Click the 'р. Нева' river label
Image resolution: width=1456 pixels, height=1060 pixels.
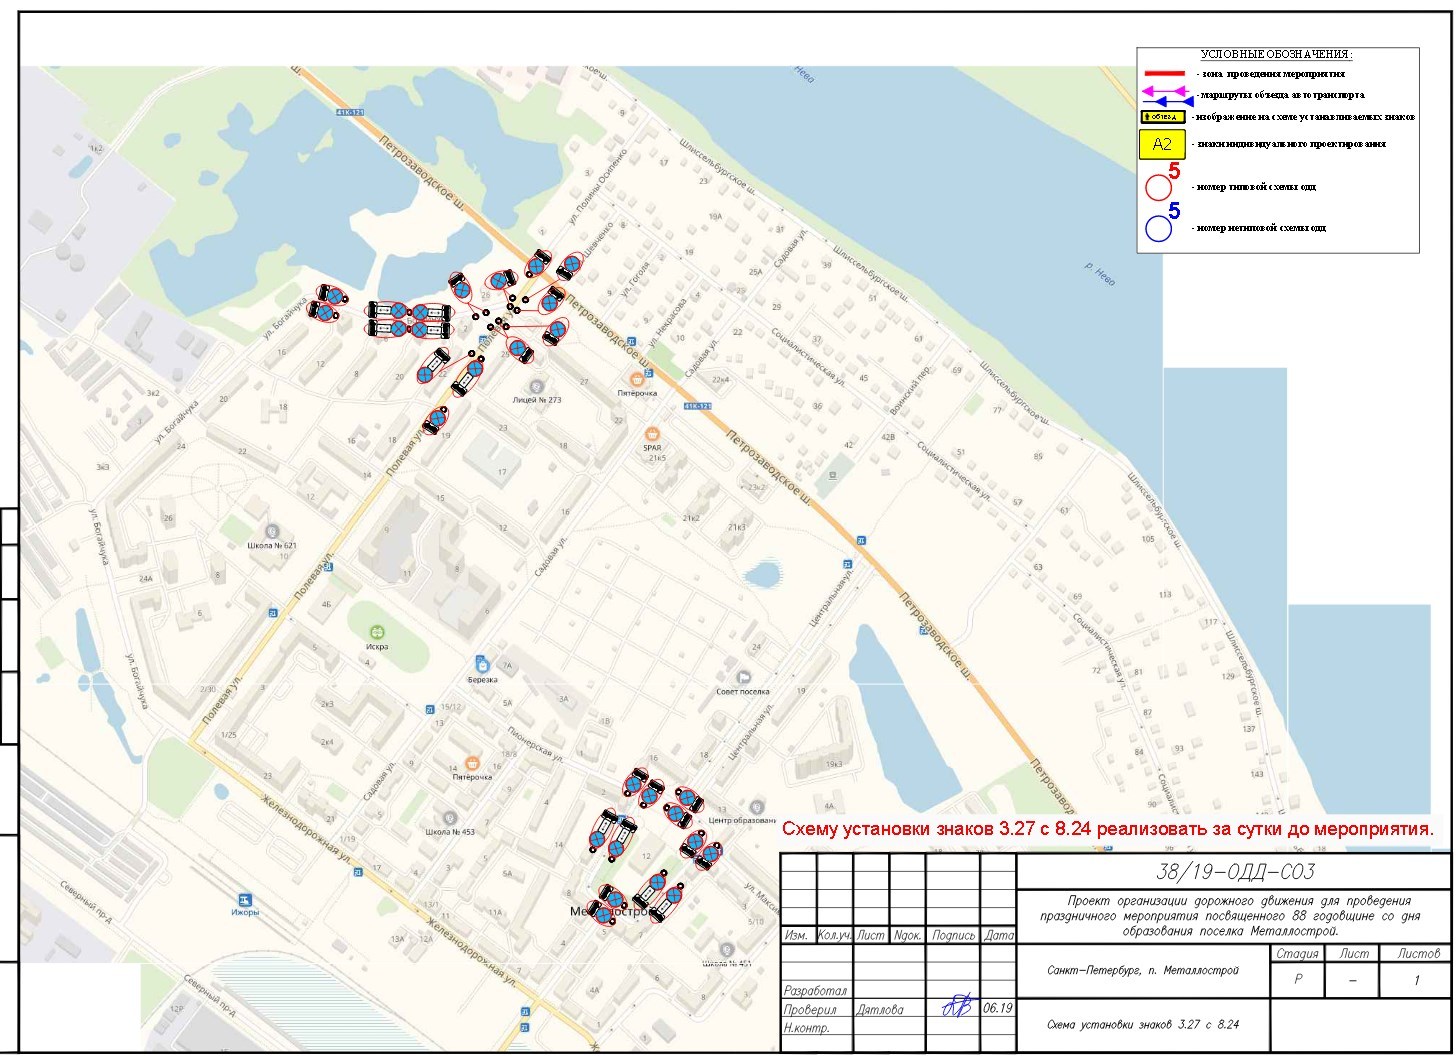tap(1098, 275)
